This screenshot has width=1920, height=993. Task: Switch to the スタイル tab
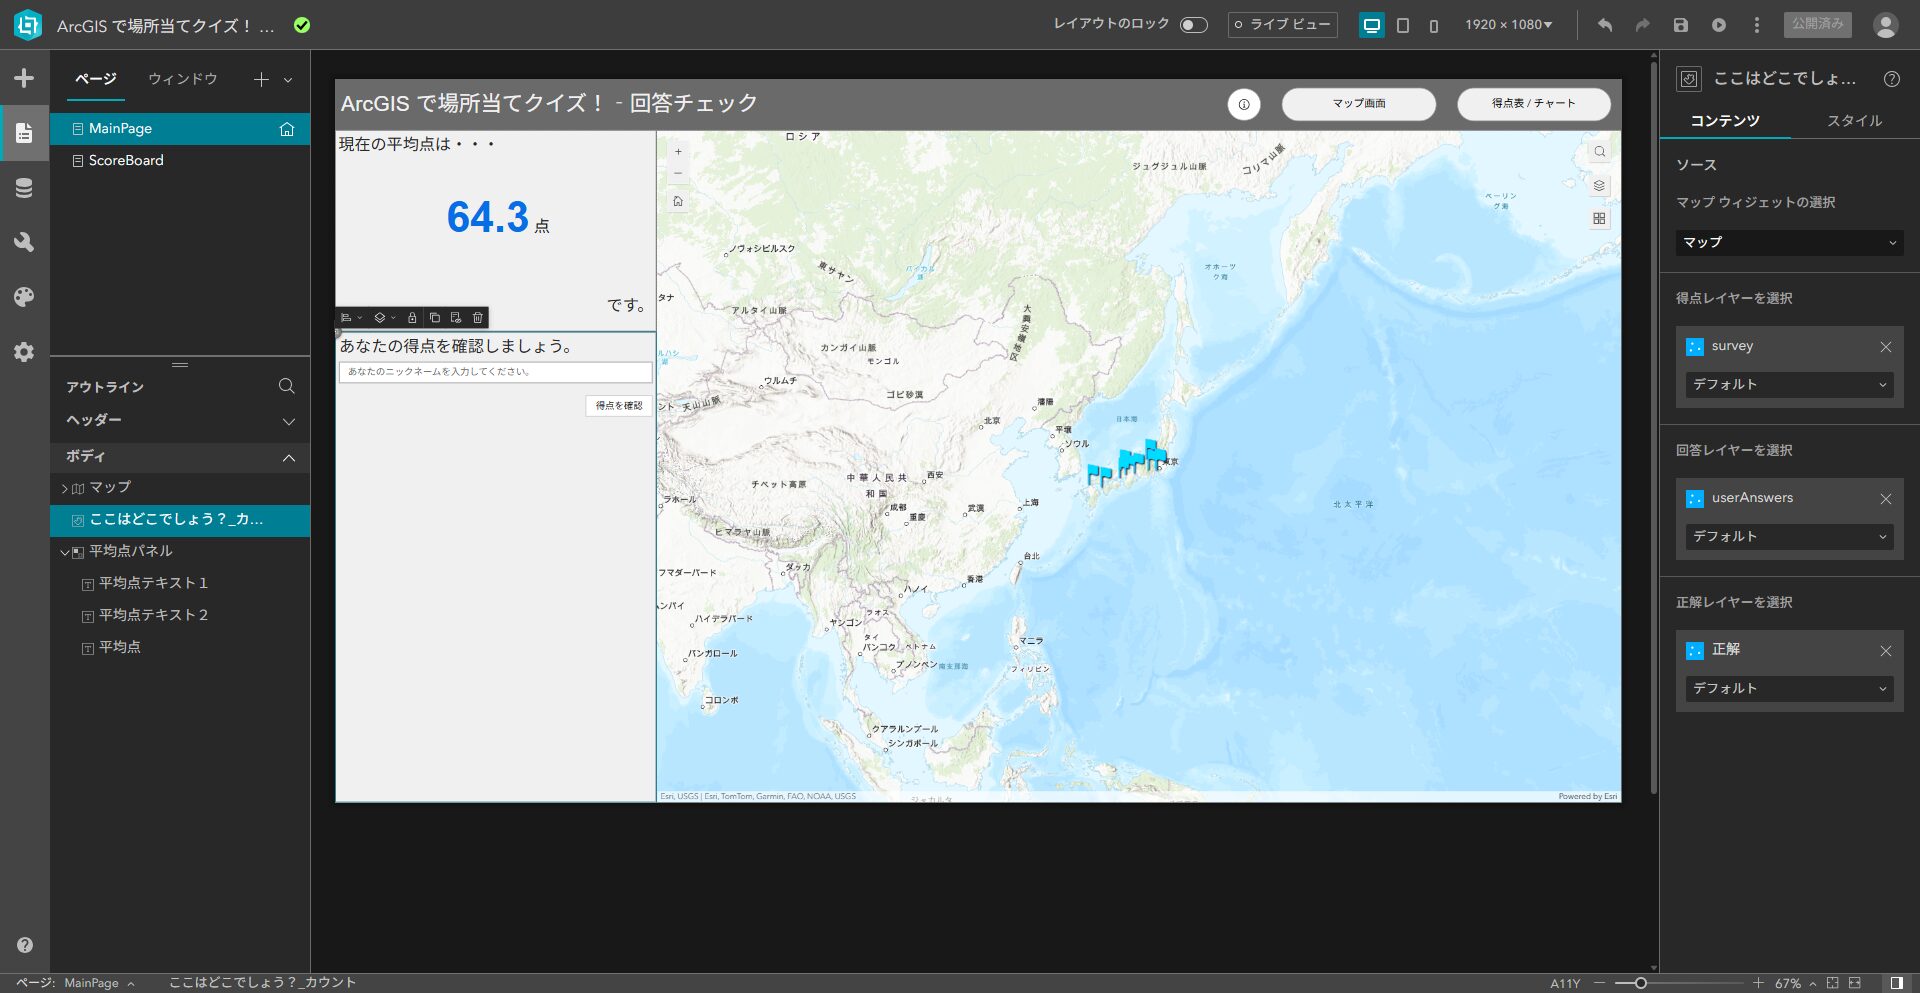point(1854,120)
